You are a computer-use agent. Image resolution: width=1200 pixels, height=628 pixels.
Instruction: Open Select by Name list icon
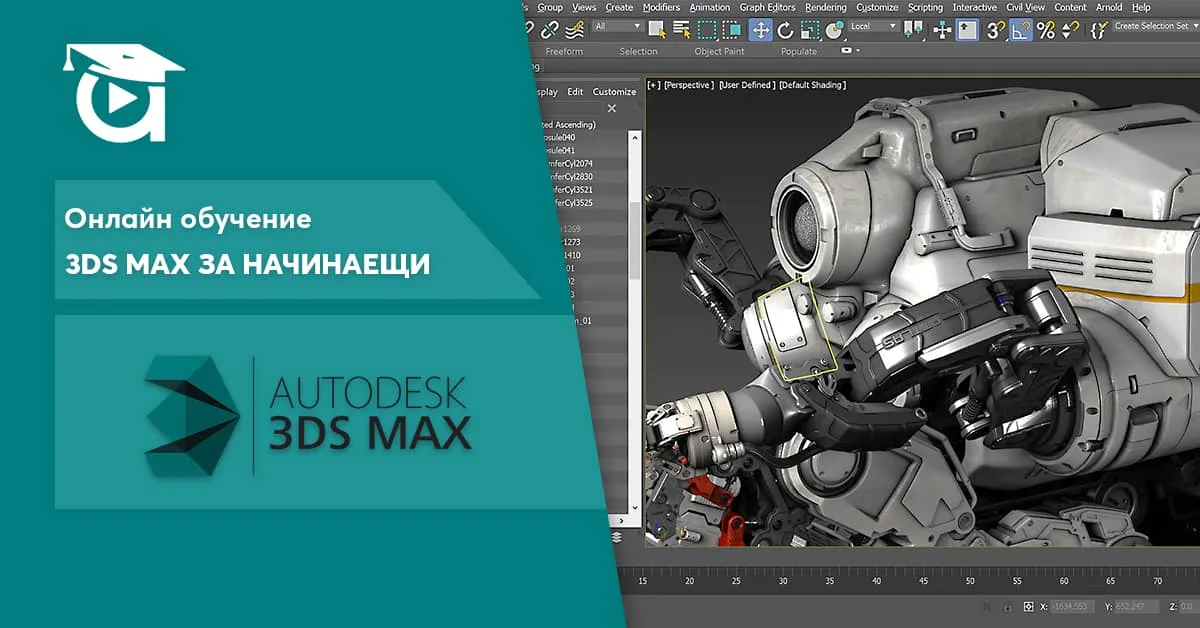(x=681, y=29)
